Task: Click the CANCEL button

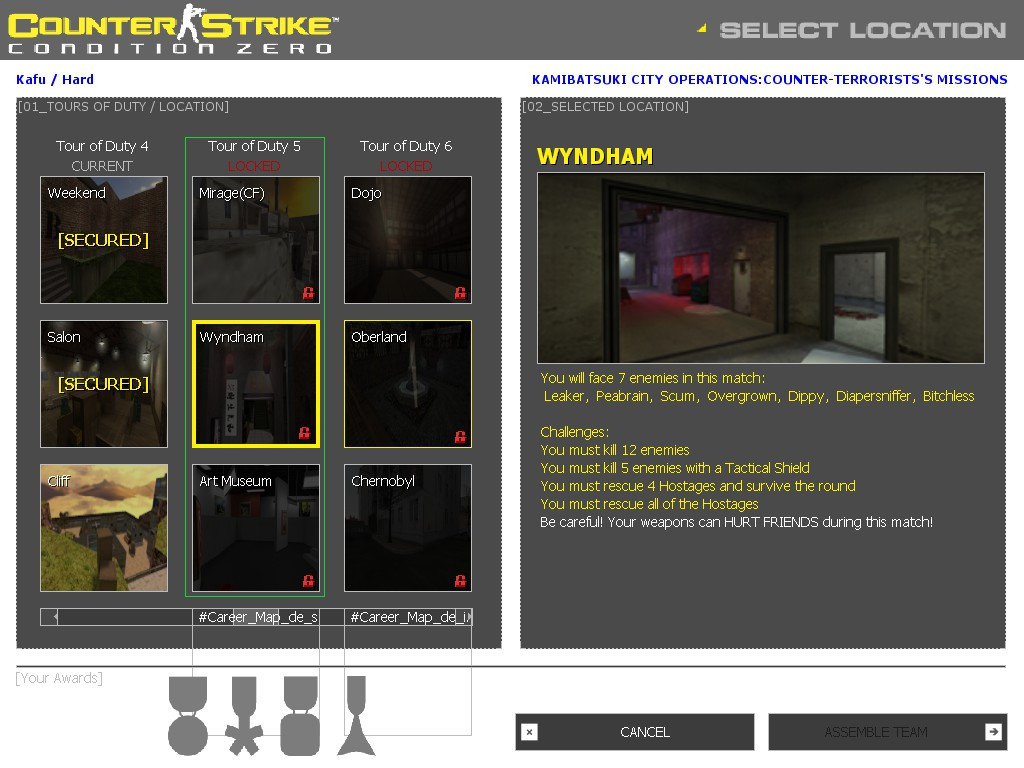Action: (x=635, y=732)
